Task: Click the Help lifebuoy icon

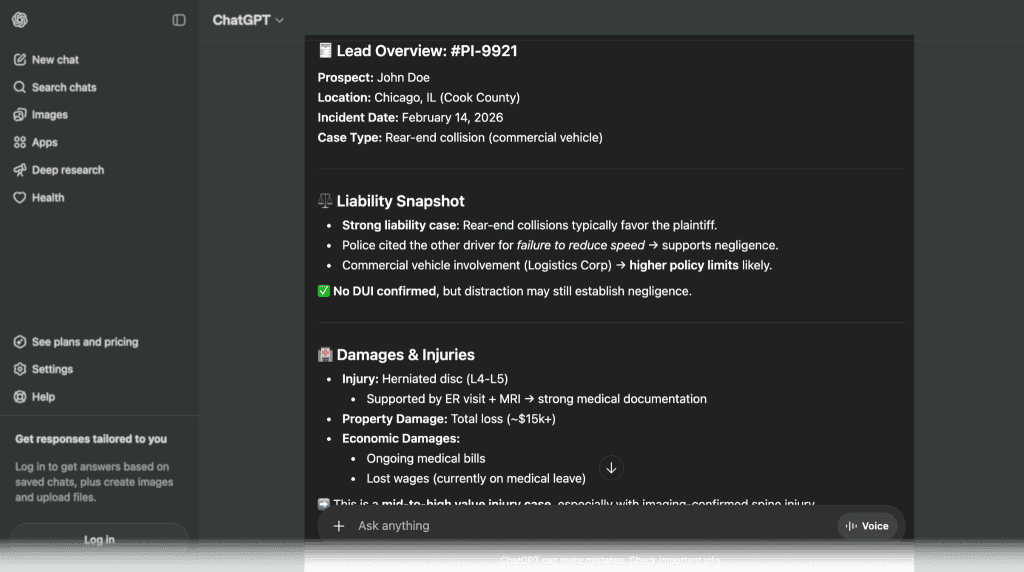Action: point(20,396)
